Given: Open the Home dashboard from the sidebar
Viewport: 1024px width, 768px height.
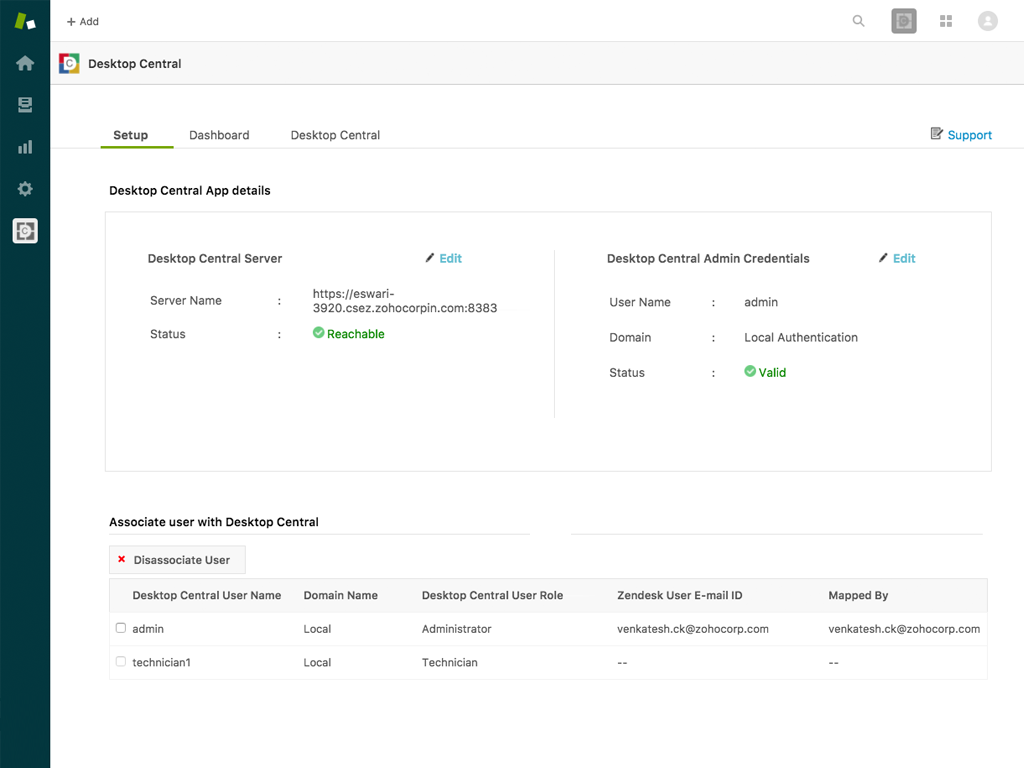Looking at the screenshot, I should (24, 62).
